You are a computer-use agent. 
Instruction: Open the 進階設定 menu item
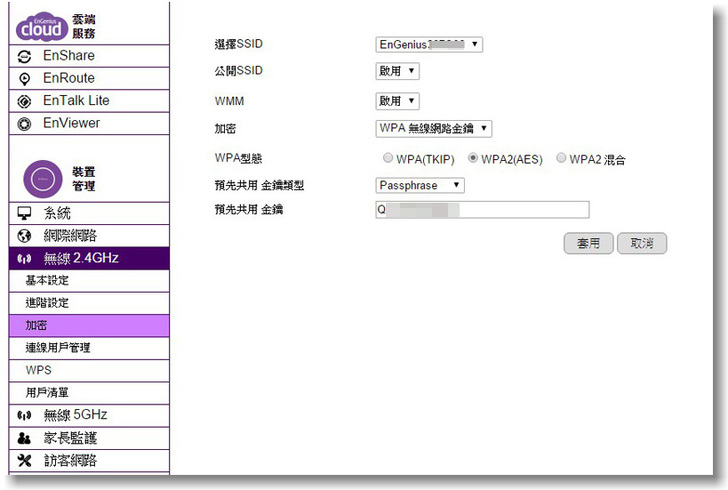(x=47, y=303)
